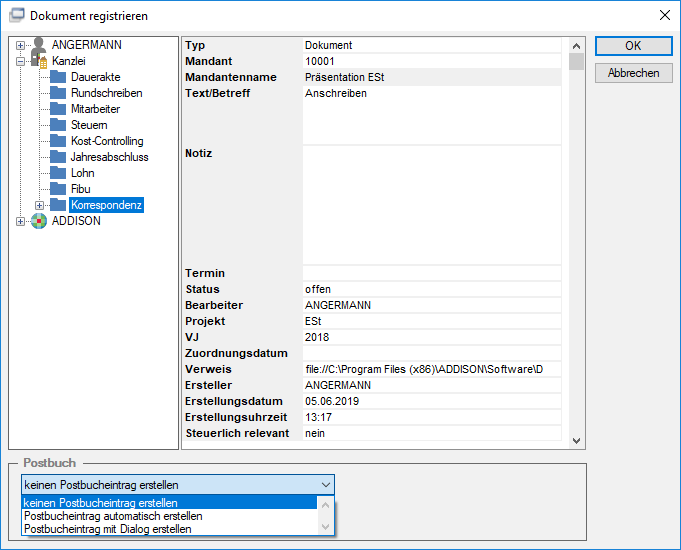Click the Jahresabschluss folder icon
The height and width of the screenshot is (550, 681).
click(58, 157)
